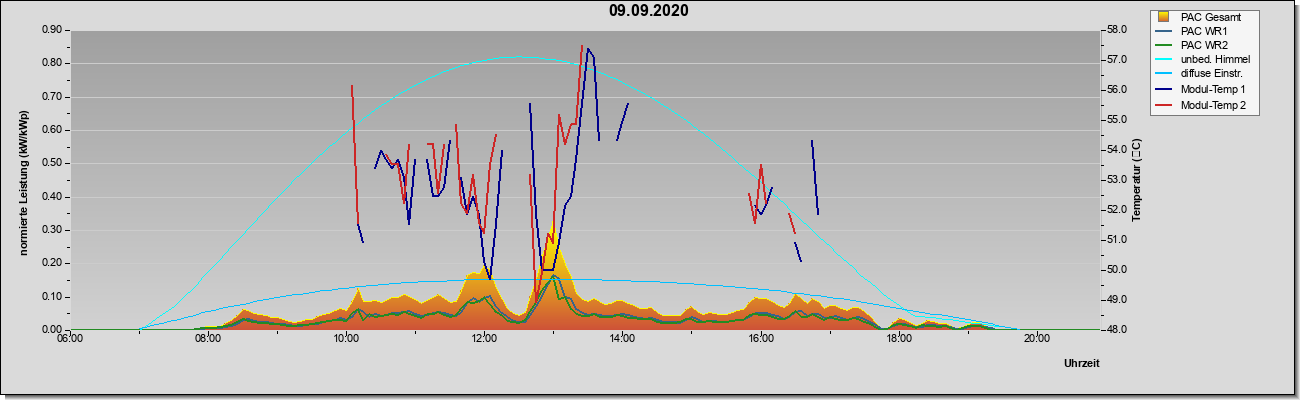Click the 14:00 time axis label
Image resolution: width=1300 pixels, height=400 pixels.
622,338
